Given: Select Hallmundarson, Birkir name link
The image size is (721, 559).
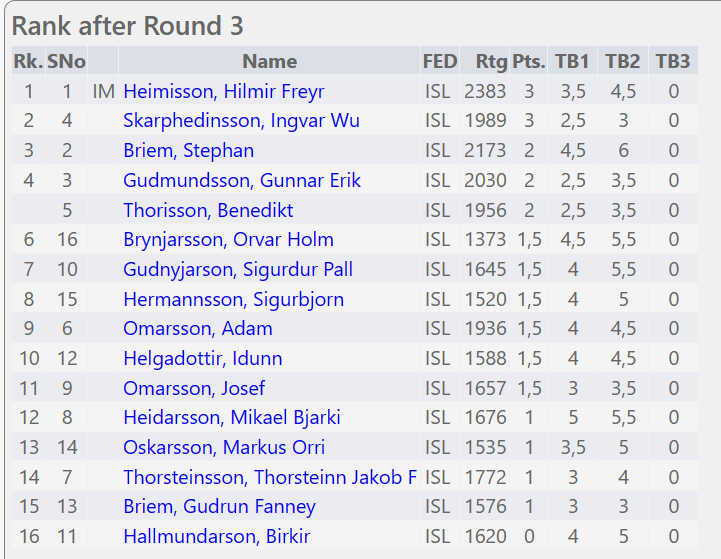Looking at the screenshot, I should 217,537.
